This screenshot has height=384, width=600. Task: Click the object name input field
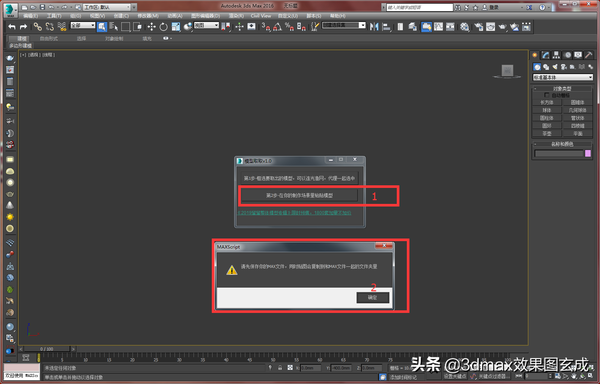559,154
